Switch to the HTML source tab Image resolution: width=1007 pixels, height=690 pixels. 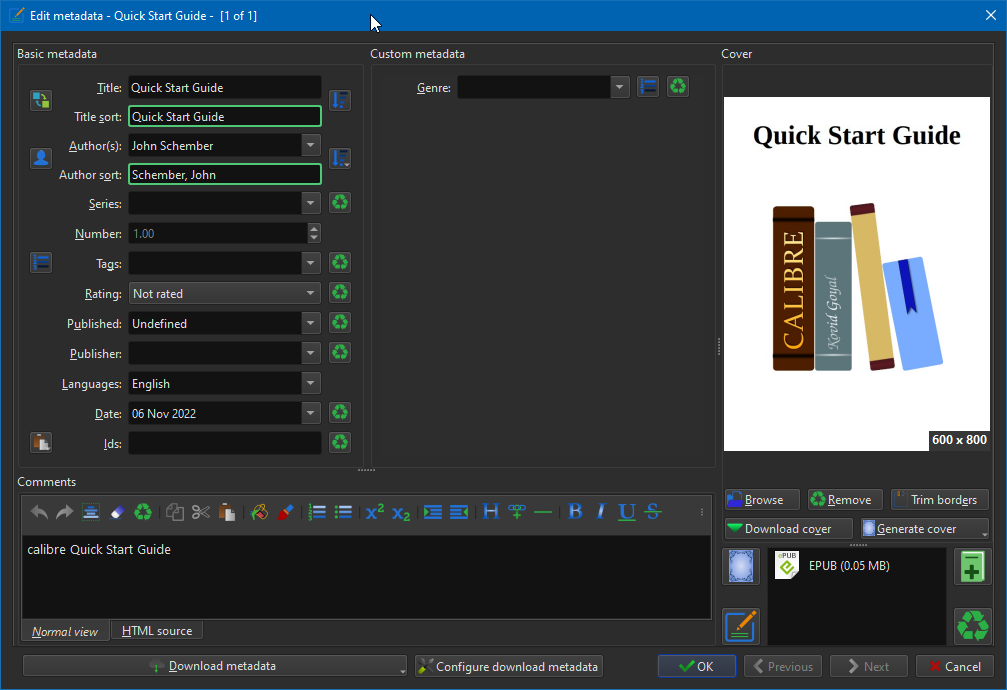point(157,631)
